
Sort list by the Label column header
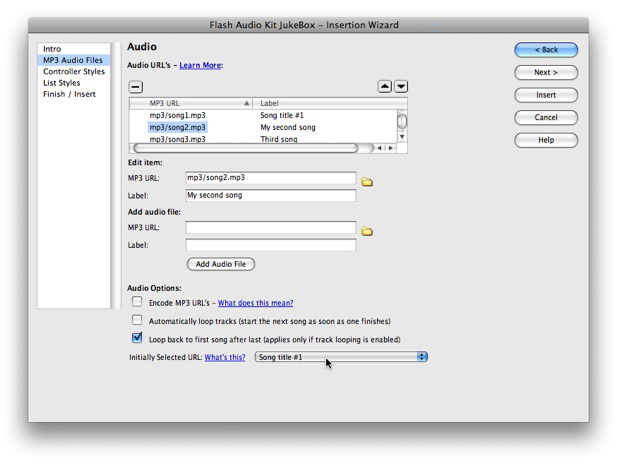tap(325, 103)
